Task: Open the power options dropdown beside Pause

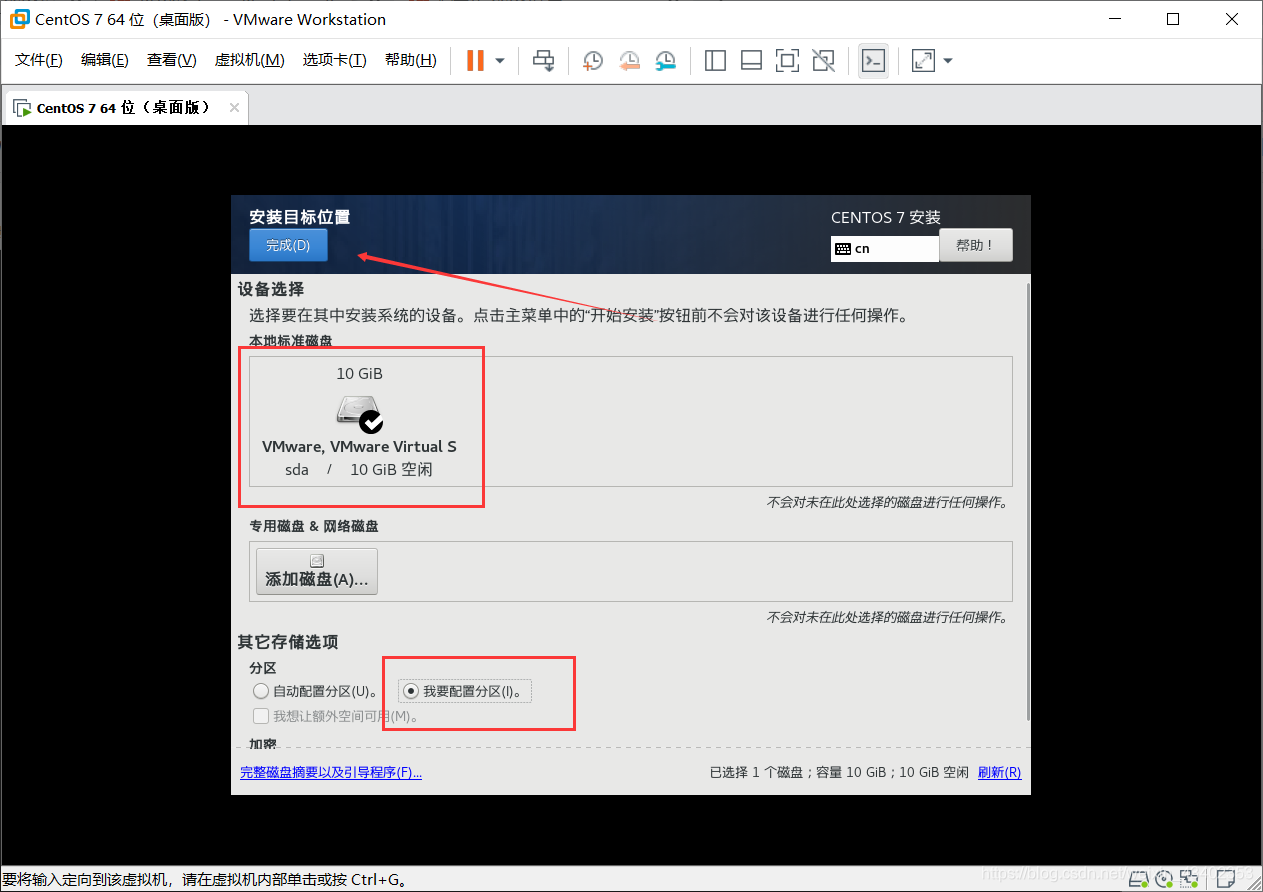Action: (x=500, y=61)
